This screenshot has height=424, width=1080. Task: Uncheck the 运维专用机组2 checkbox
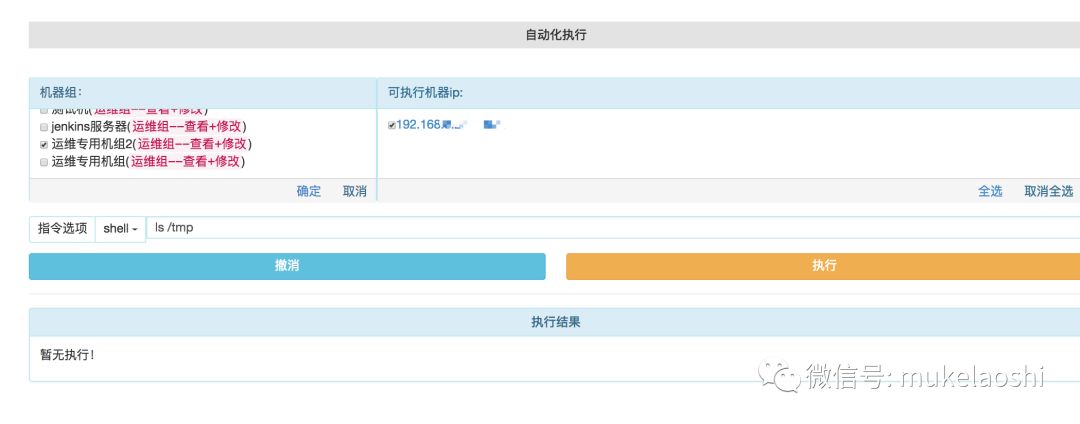point(43,144)
